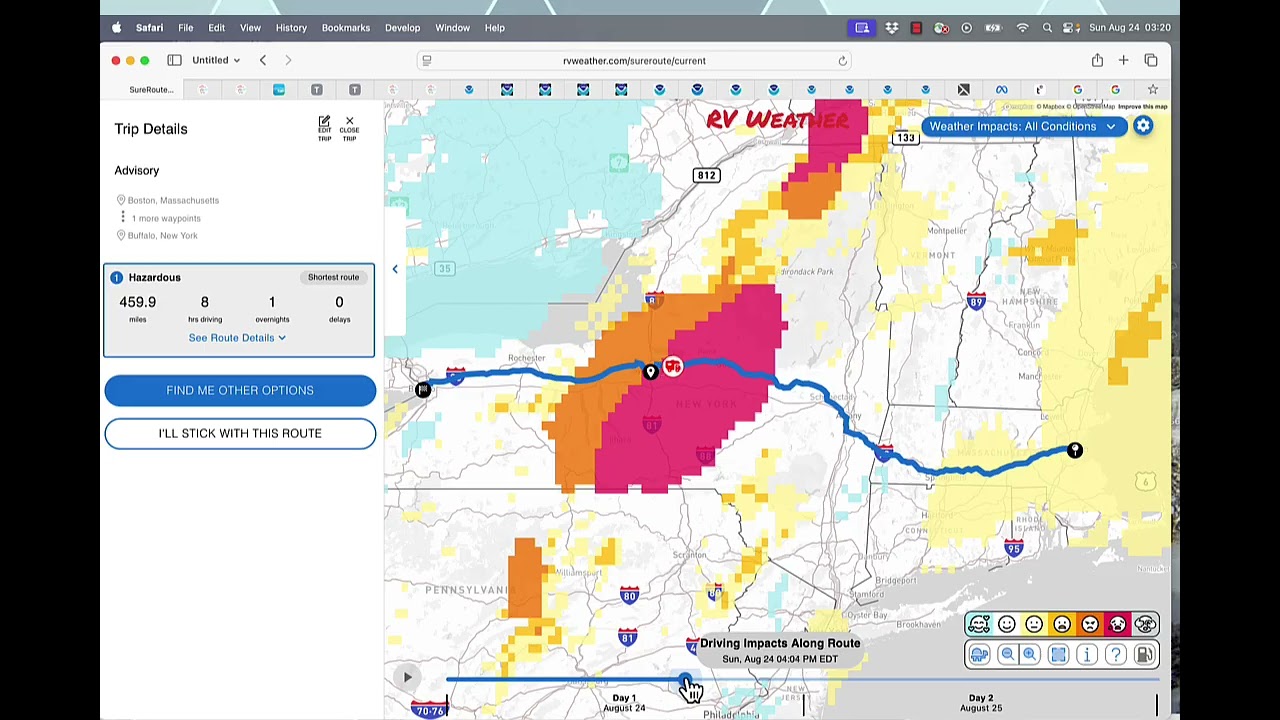This screenshot has height=720, width=1280.
Task: Open the File menu
Action: [x=186, y=28]
